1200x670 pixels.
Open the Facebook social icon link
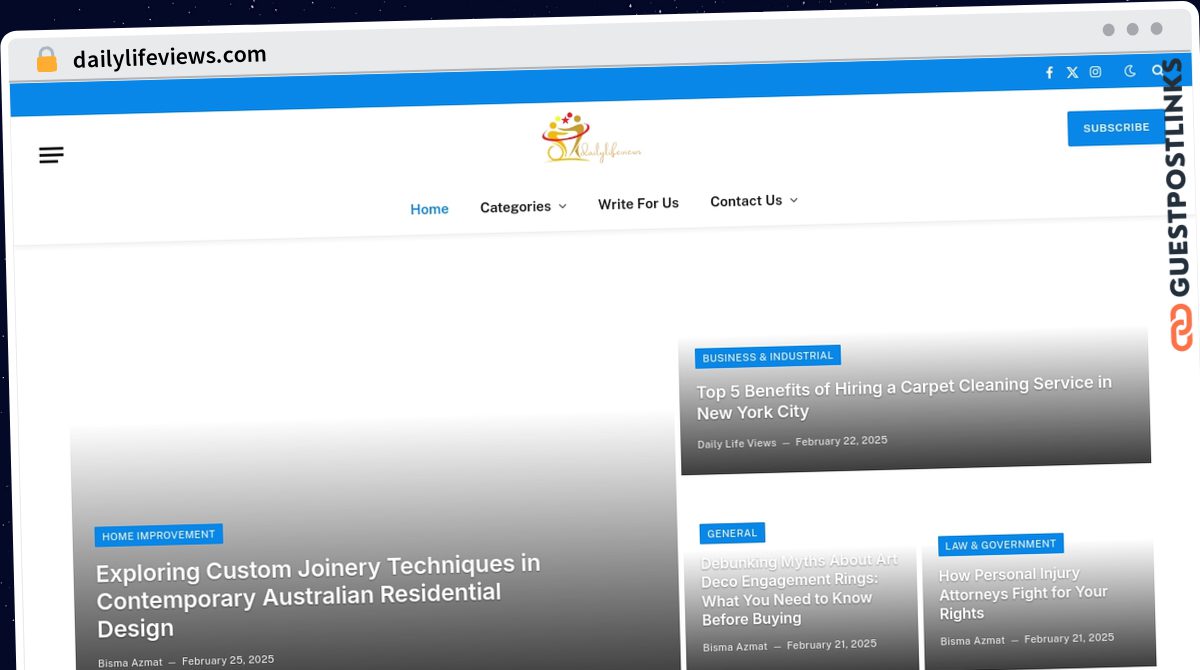(x=1049, y=73)
